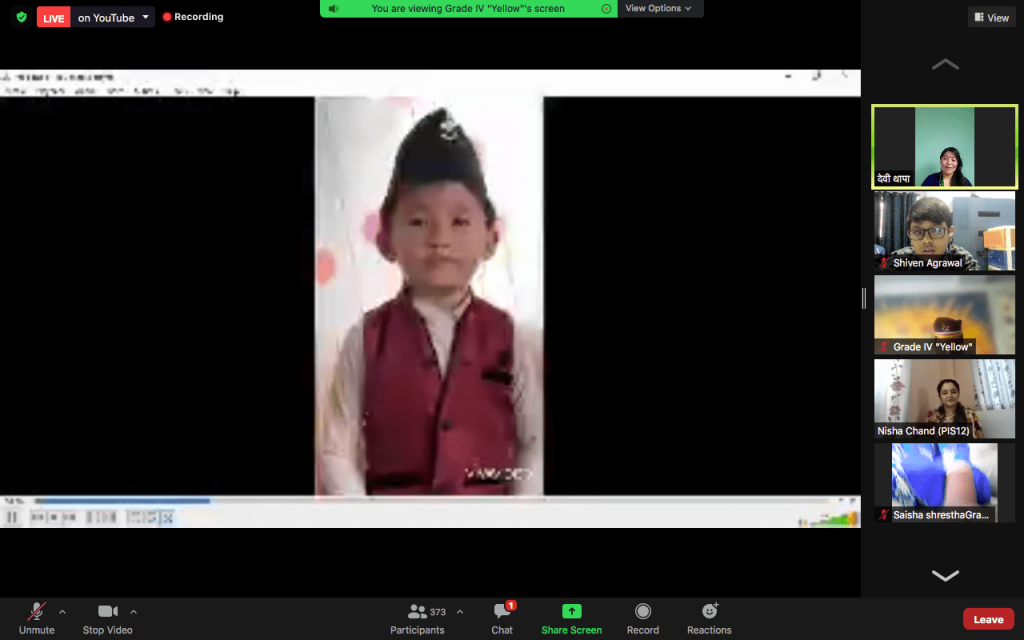Image resolution: width=1024 pixels, height=640 pixels.
Task: Click the green Share Screen icon
Action: (571, 611)
